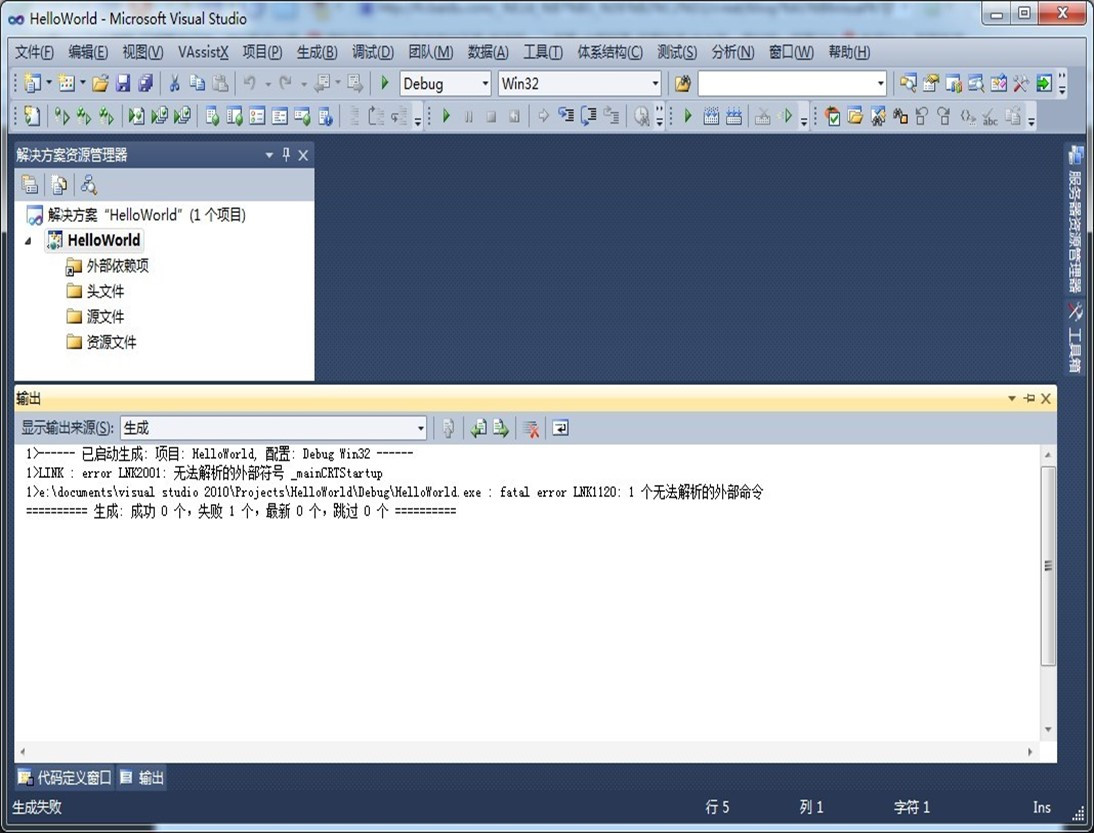
Task: Click Show All Files in Solution Explorer
Action: (x=59, y=185)
